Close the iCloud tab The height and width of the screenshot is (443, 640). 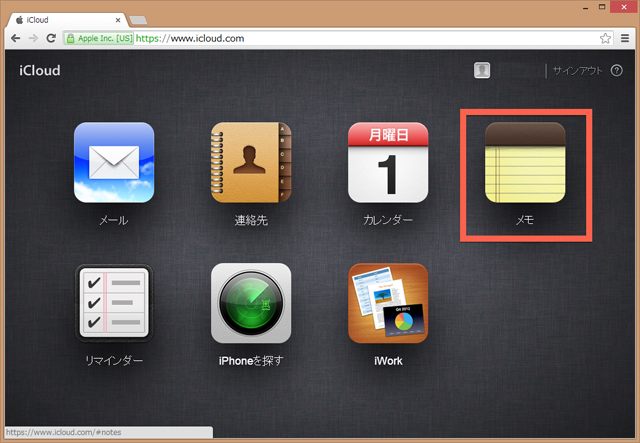pyautogui.click(x=118, y=20)
